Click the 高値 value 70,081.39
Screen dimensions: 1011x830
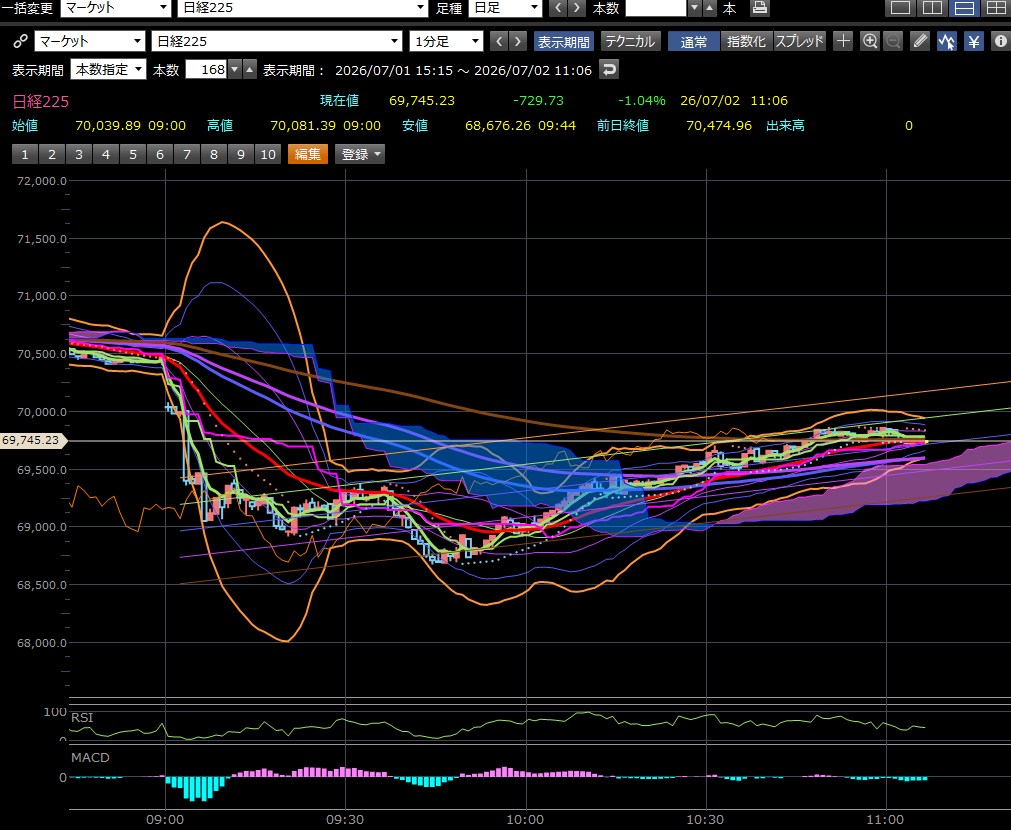pyautogui.click(x=302, y=126)
